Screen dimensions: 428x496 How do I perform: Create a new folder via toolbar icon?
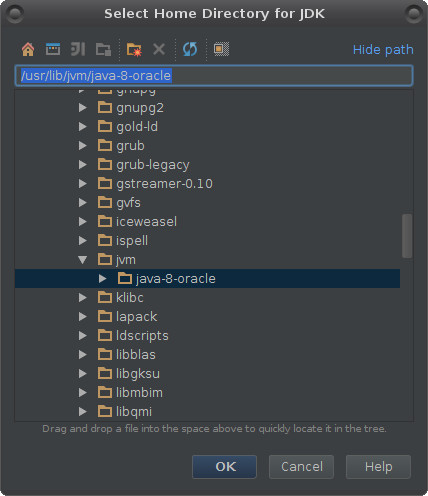coord(134,49)
